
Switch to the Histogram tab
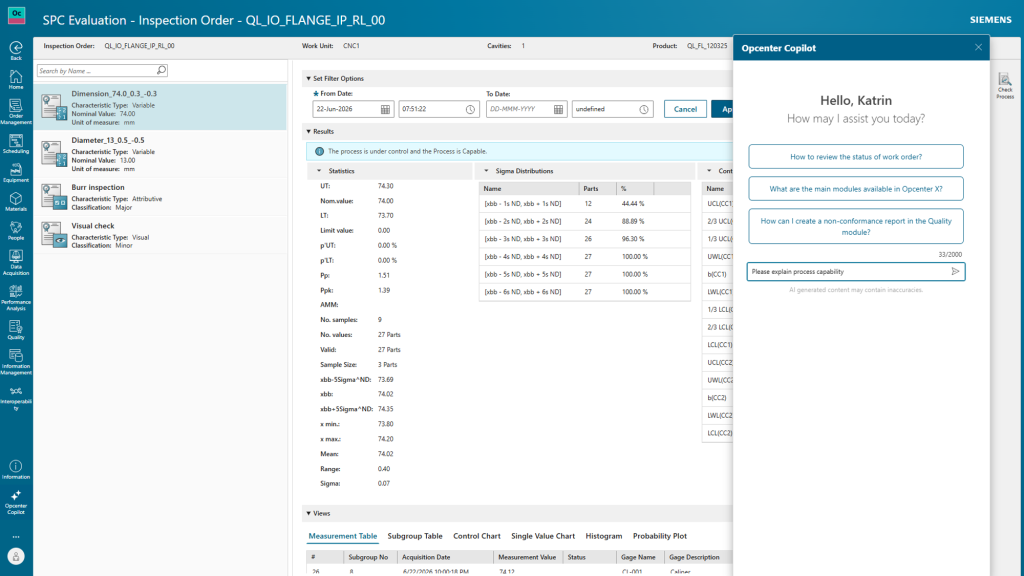click(x=603, y=536)
